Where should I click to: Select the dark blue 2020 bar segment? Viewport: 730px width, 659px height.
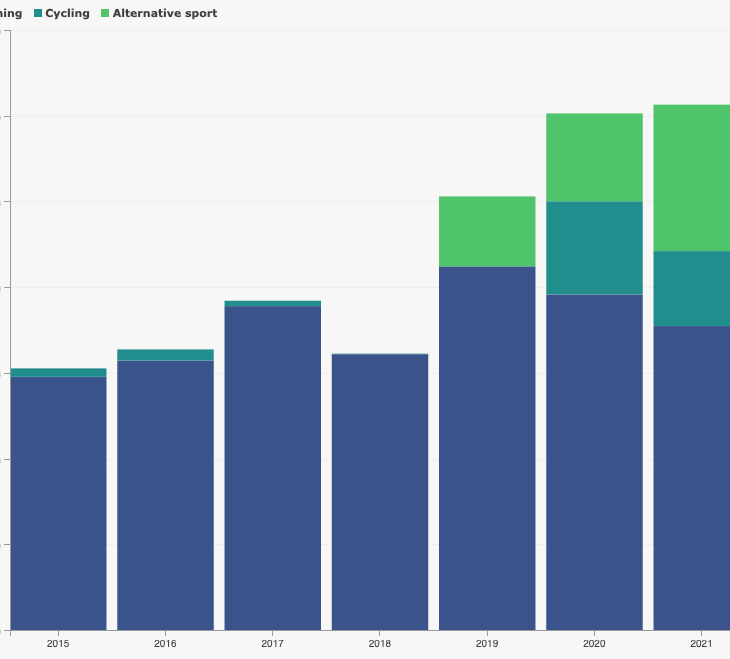[594, 461]
